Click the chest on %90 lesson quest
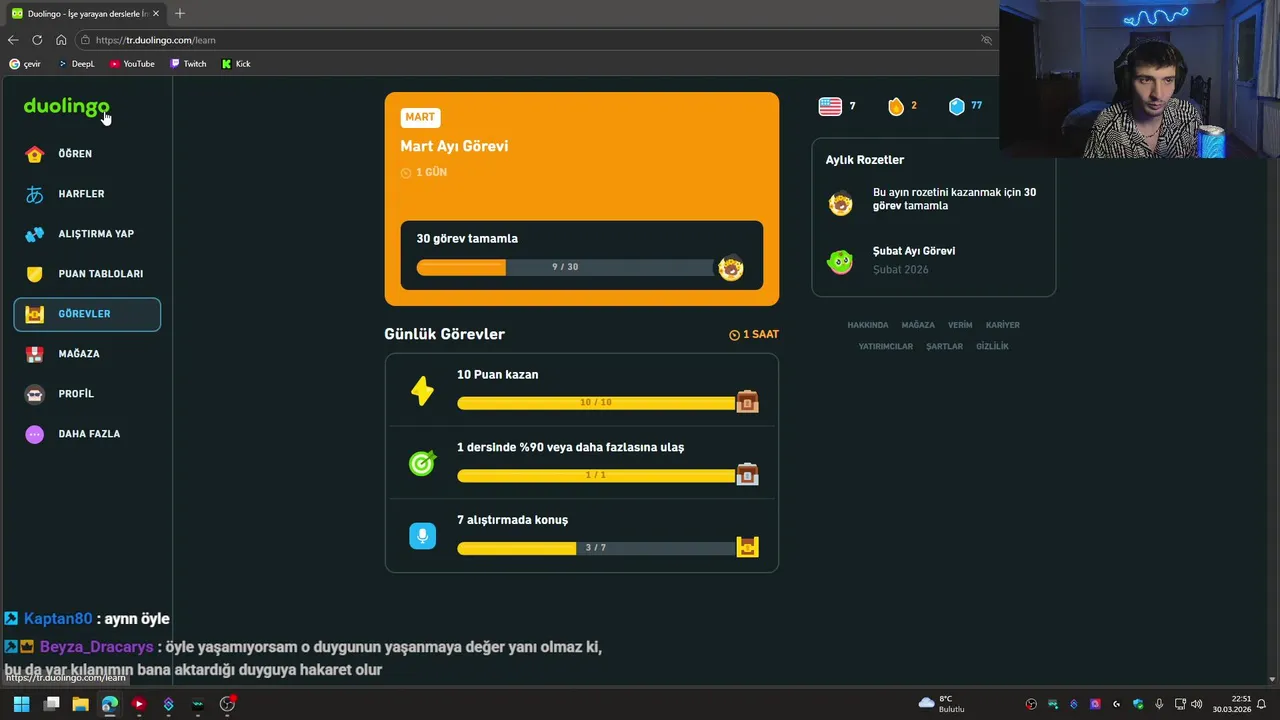Screen dimensions: 1280x720 tap(747, 474)
